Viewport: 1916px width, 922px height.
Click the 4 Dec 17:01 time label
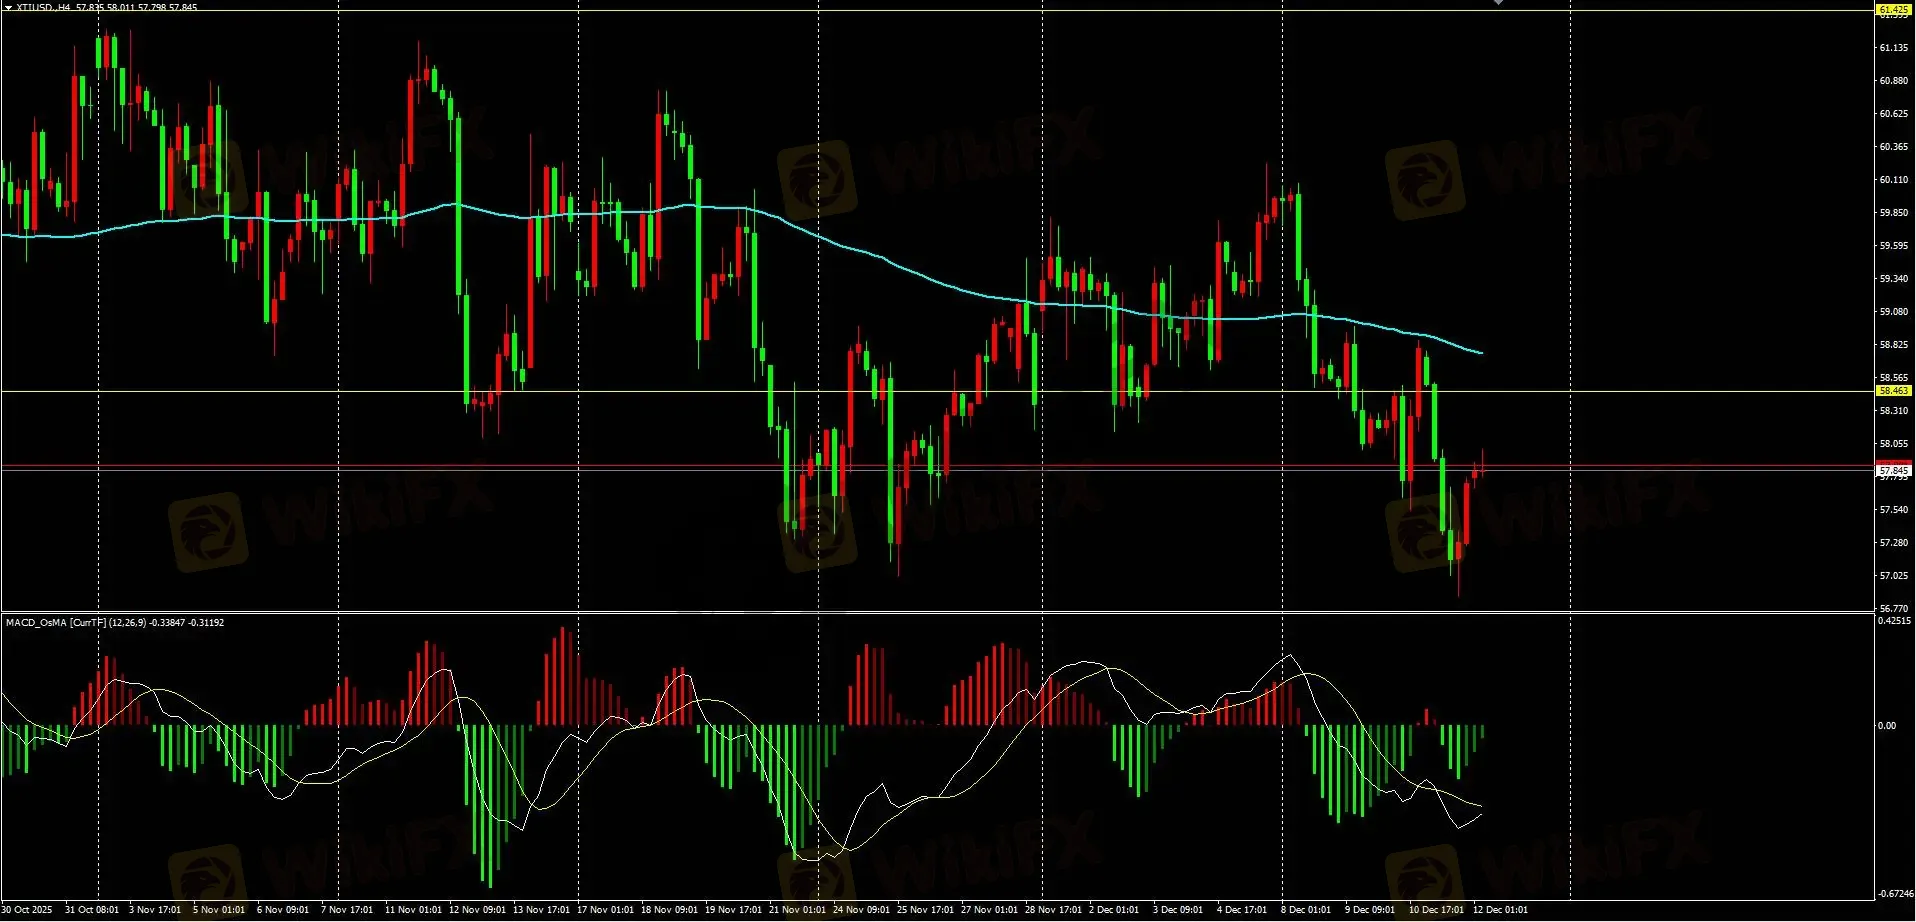1242,910
